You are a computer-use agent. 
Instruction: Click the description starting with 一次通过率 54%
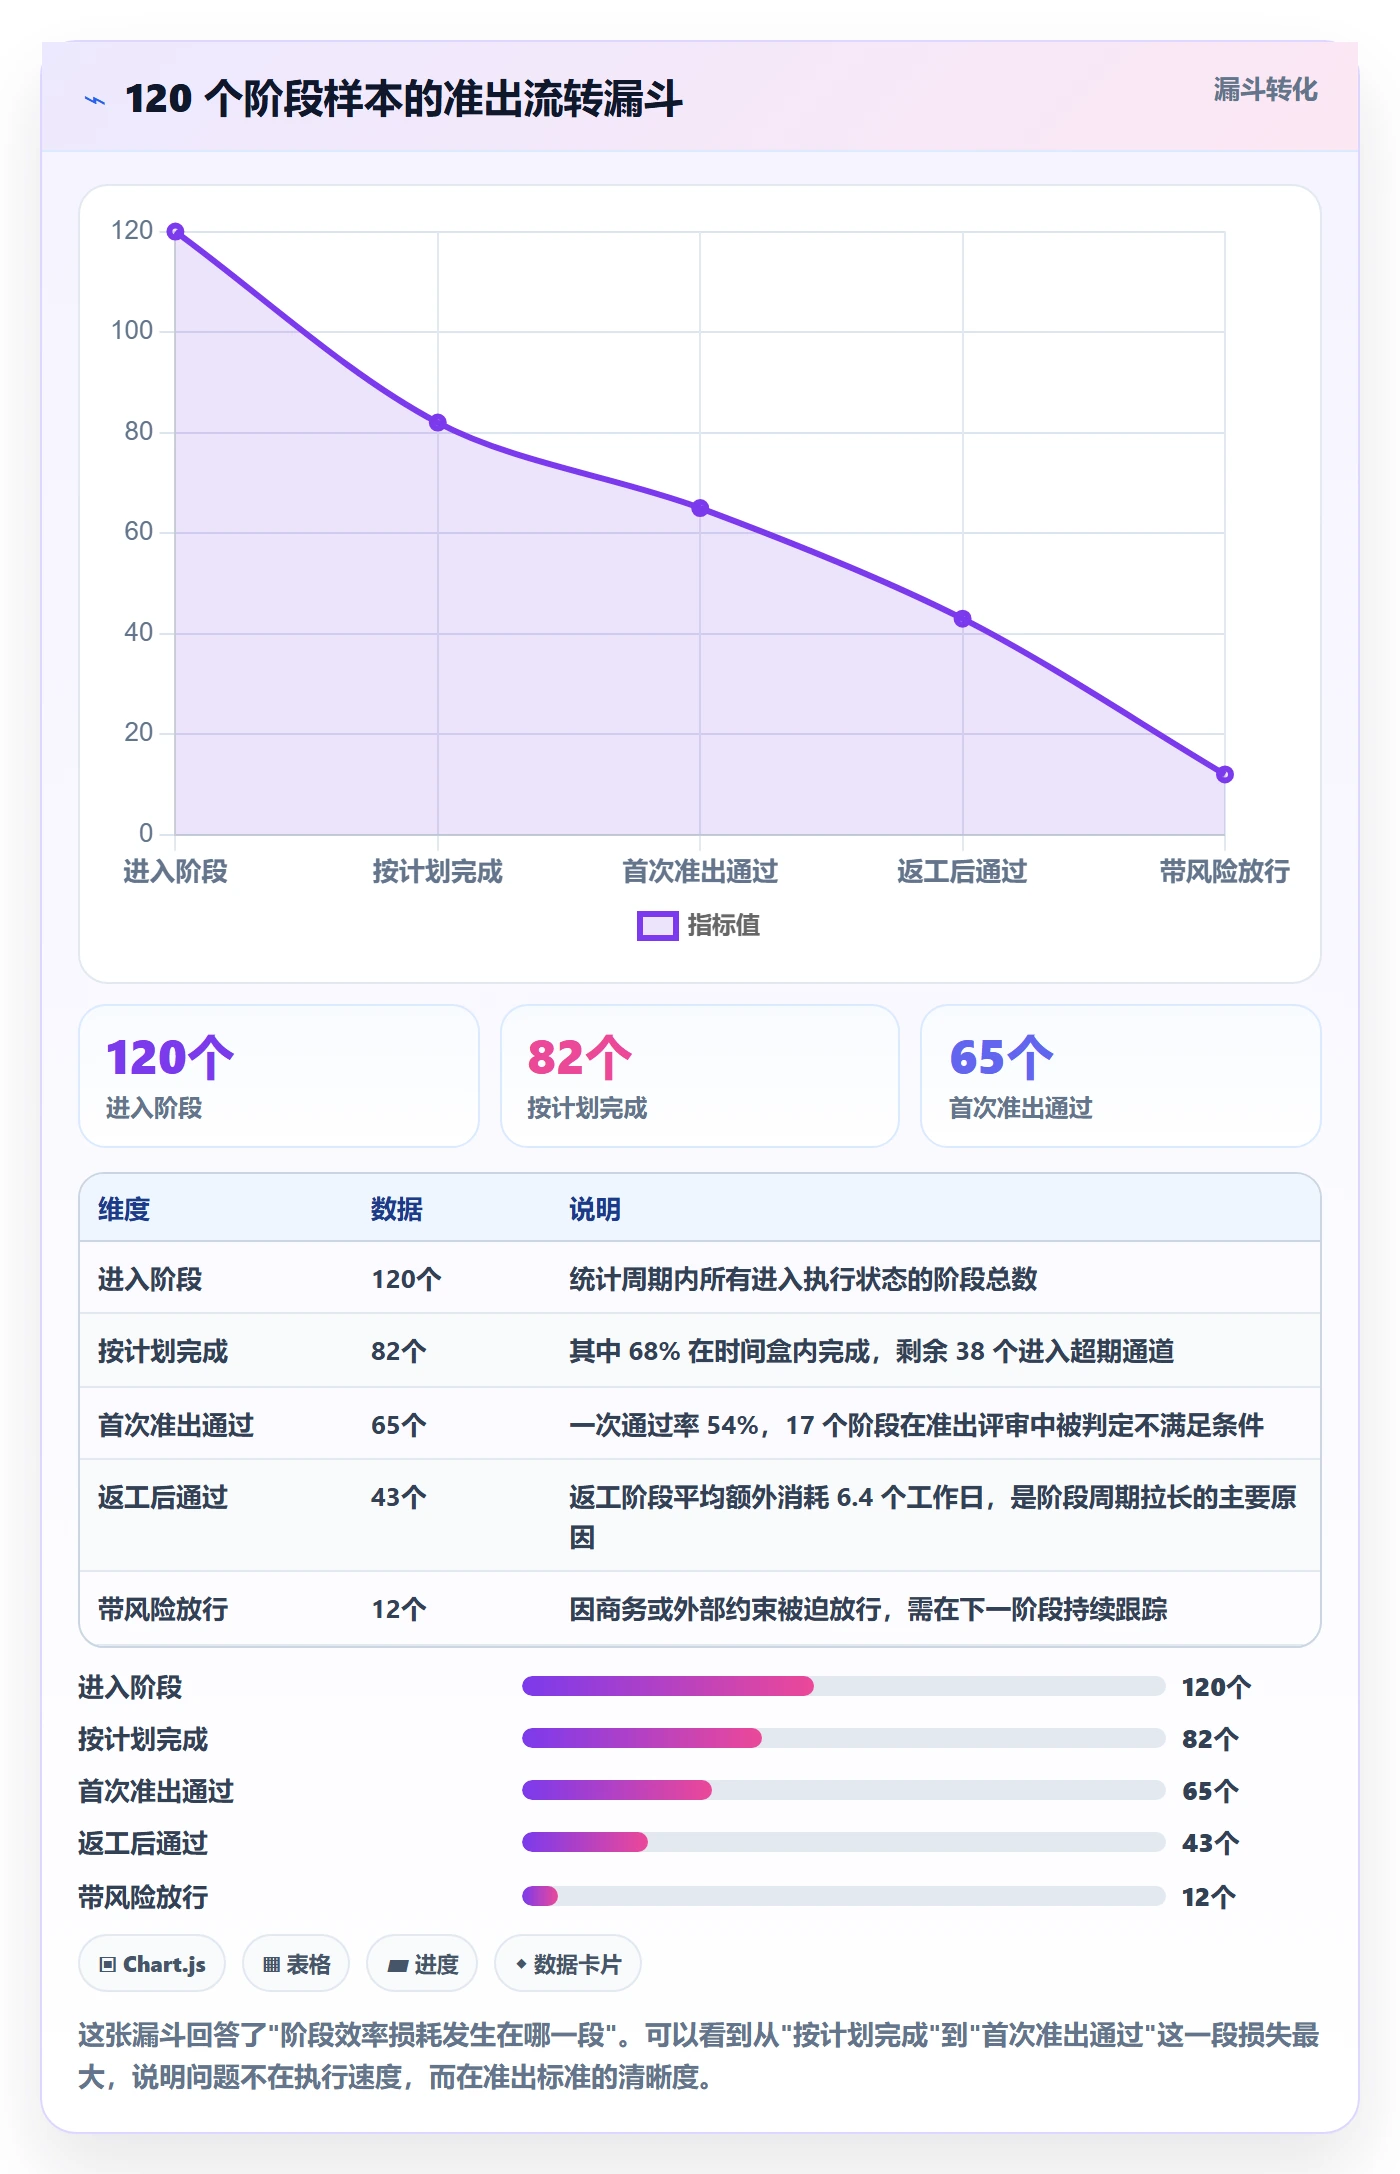tap(916, 1425)
